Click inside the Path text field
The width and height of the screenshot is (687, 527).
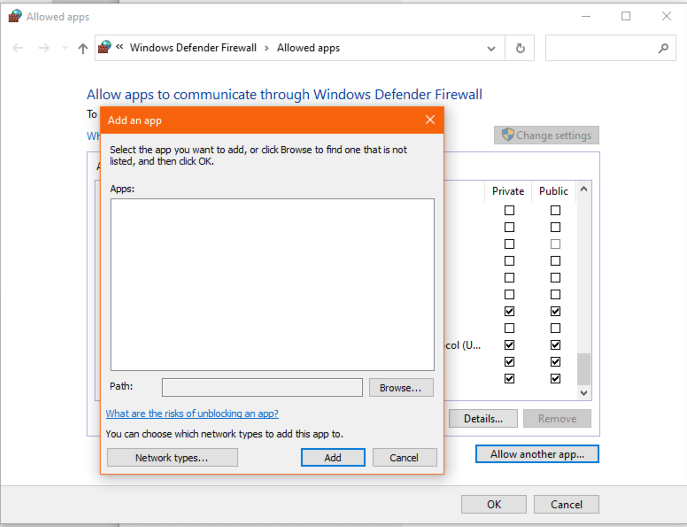tap(262, 388)
